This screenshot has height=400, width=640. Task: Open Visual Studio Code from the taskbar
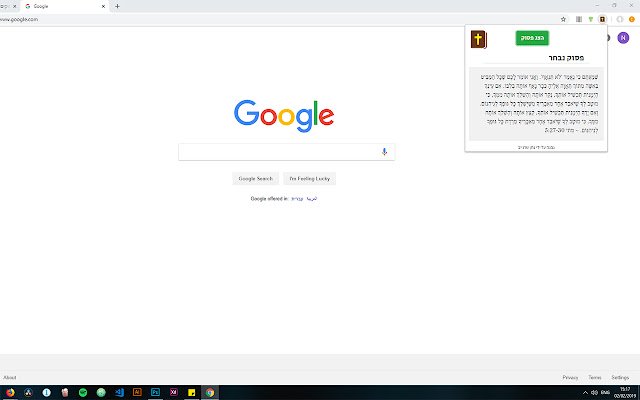click(x=119, y=393)
